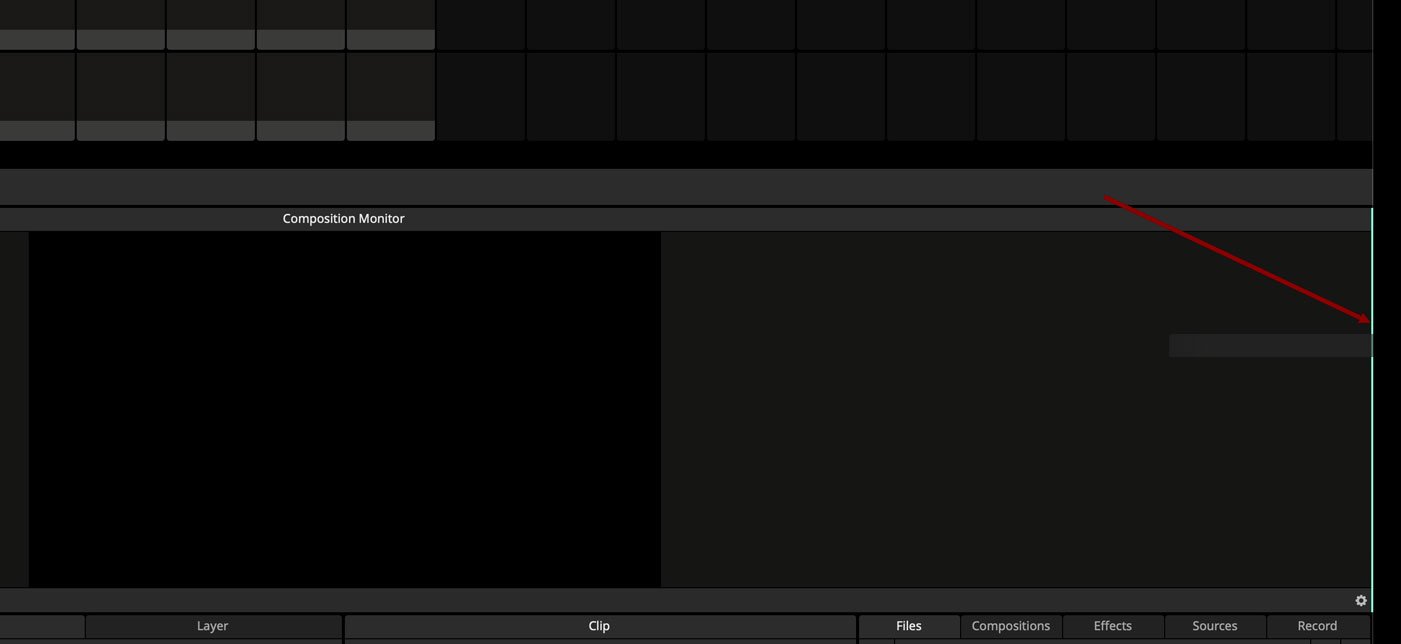Open the monitor settings gear icon

tap(1360, 601)
